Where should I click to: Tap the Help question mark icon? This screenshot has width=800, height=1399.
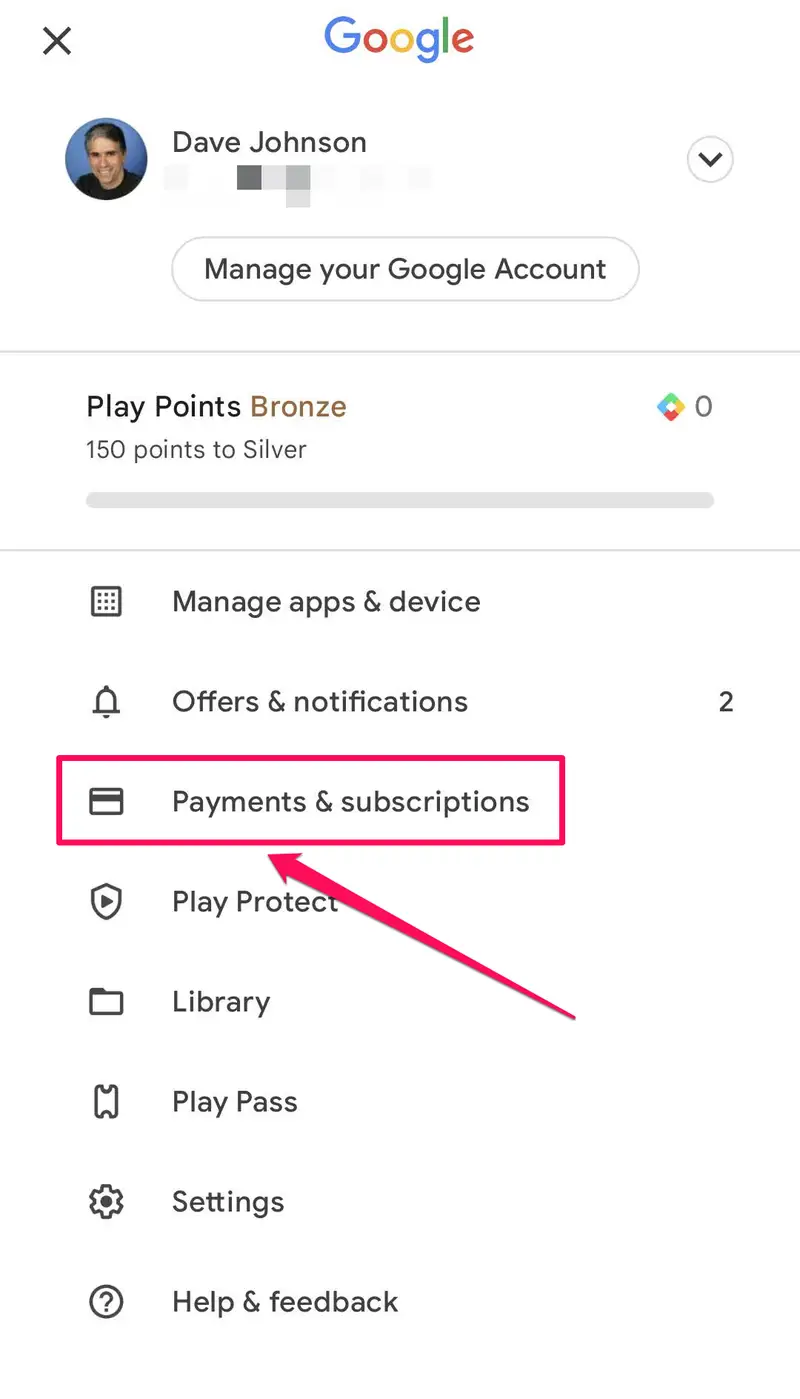point(106,1302)
